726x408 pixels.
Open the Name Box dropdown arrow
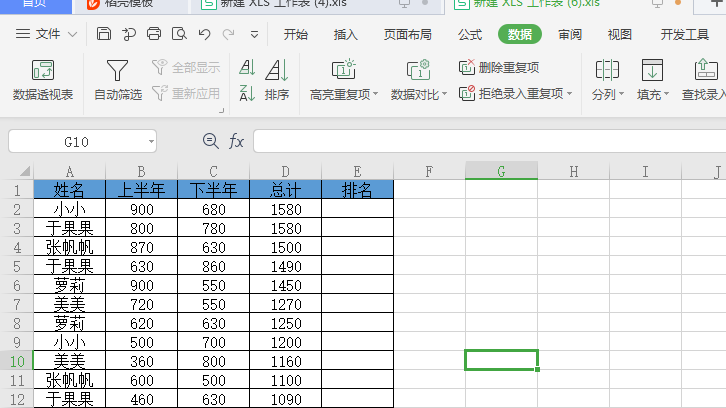click(149, 142)
